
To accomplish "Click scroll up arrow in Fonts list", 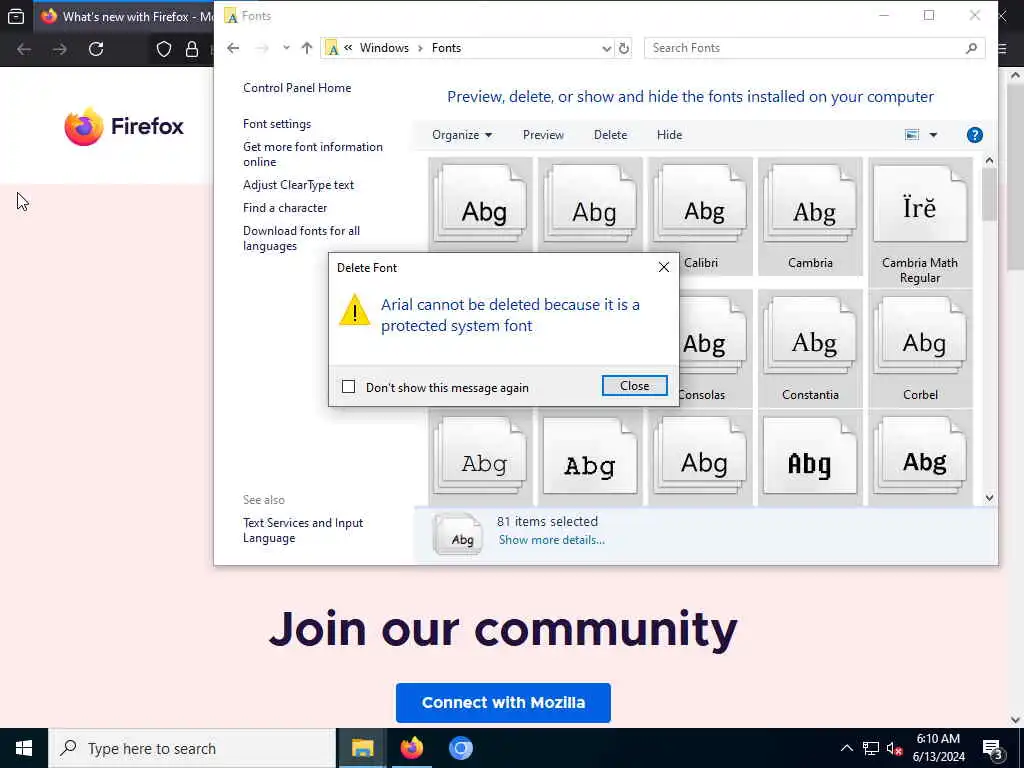I will pyautogui.click(x=989, y=160).
